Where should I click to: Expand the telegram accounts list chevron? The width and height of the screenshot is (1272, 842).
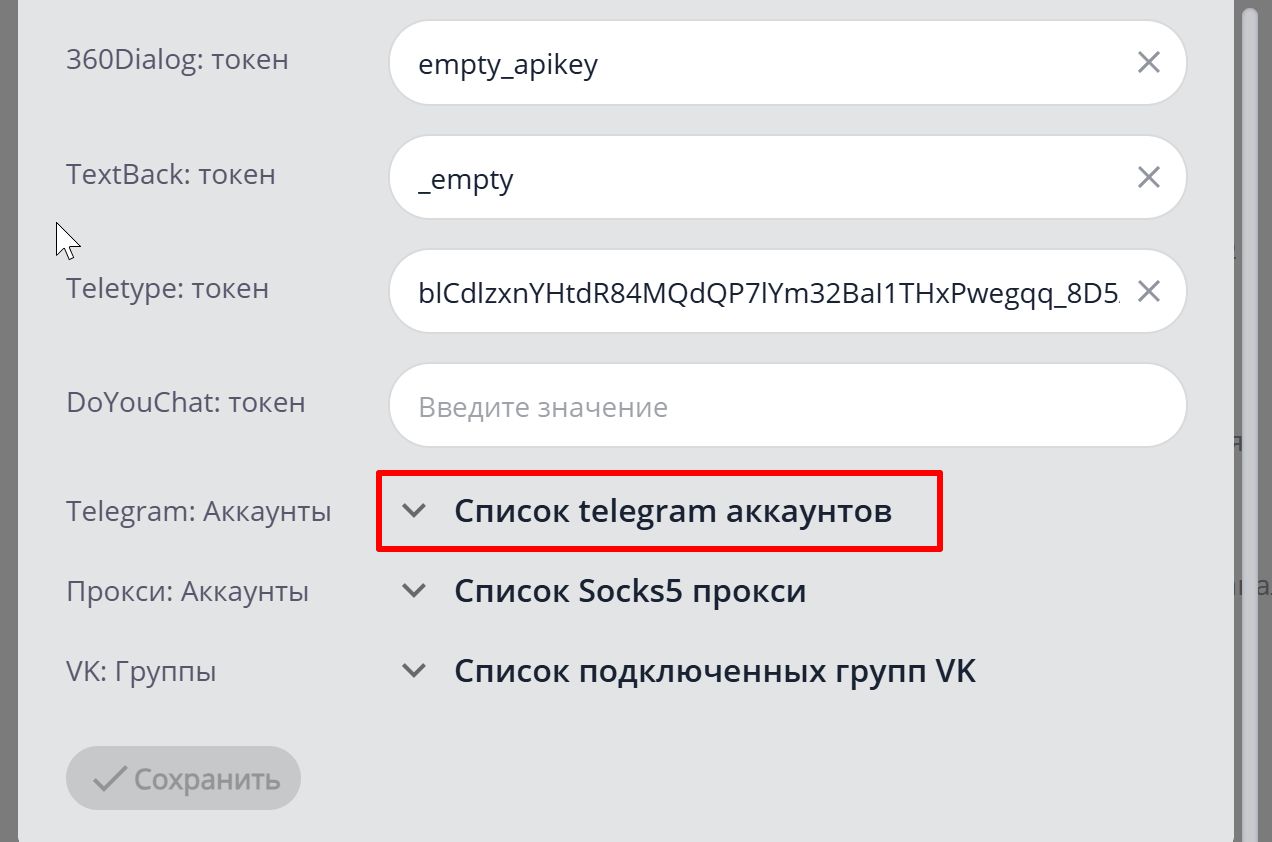414,511
